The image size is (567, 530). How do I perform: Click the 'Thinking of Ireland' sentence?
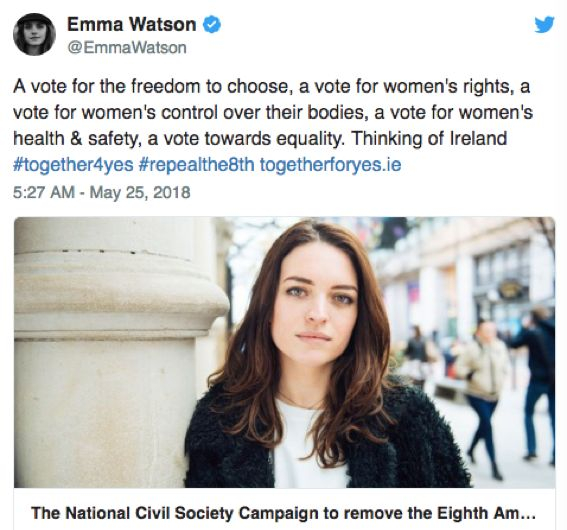[429, 139]
